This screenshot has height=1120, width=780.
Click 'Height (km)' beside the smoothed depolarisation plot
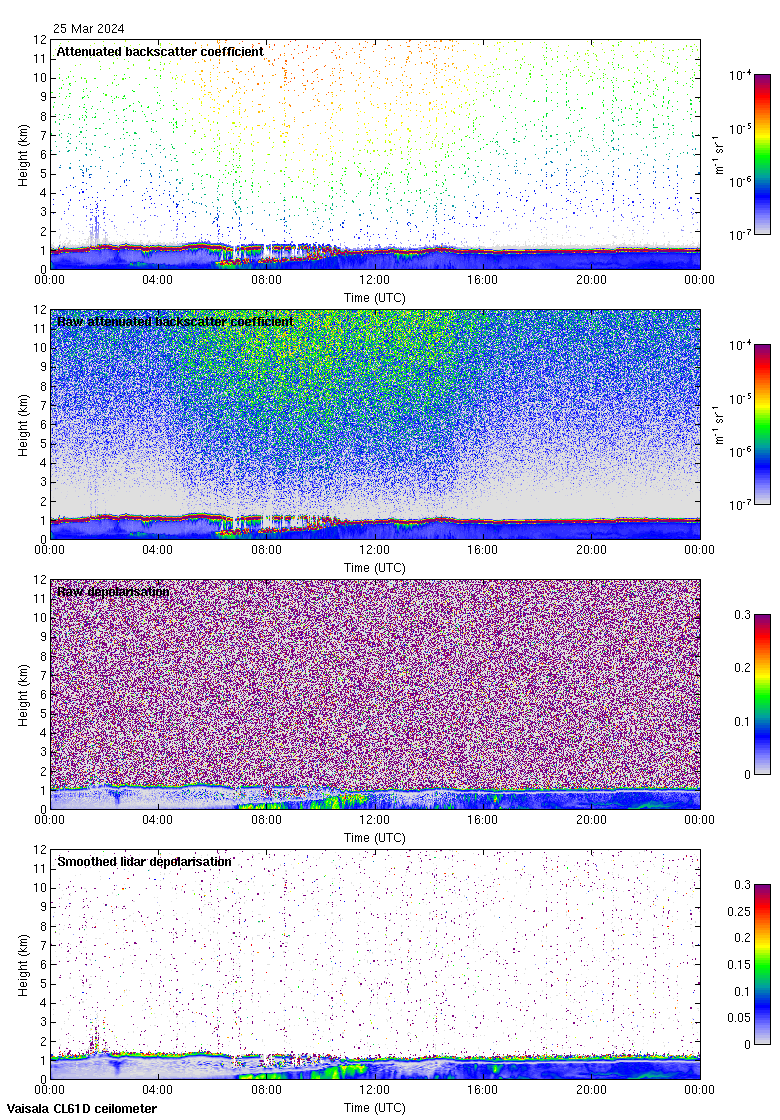coord(24,968)
